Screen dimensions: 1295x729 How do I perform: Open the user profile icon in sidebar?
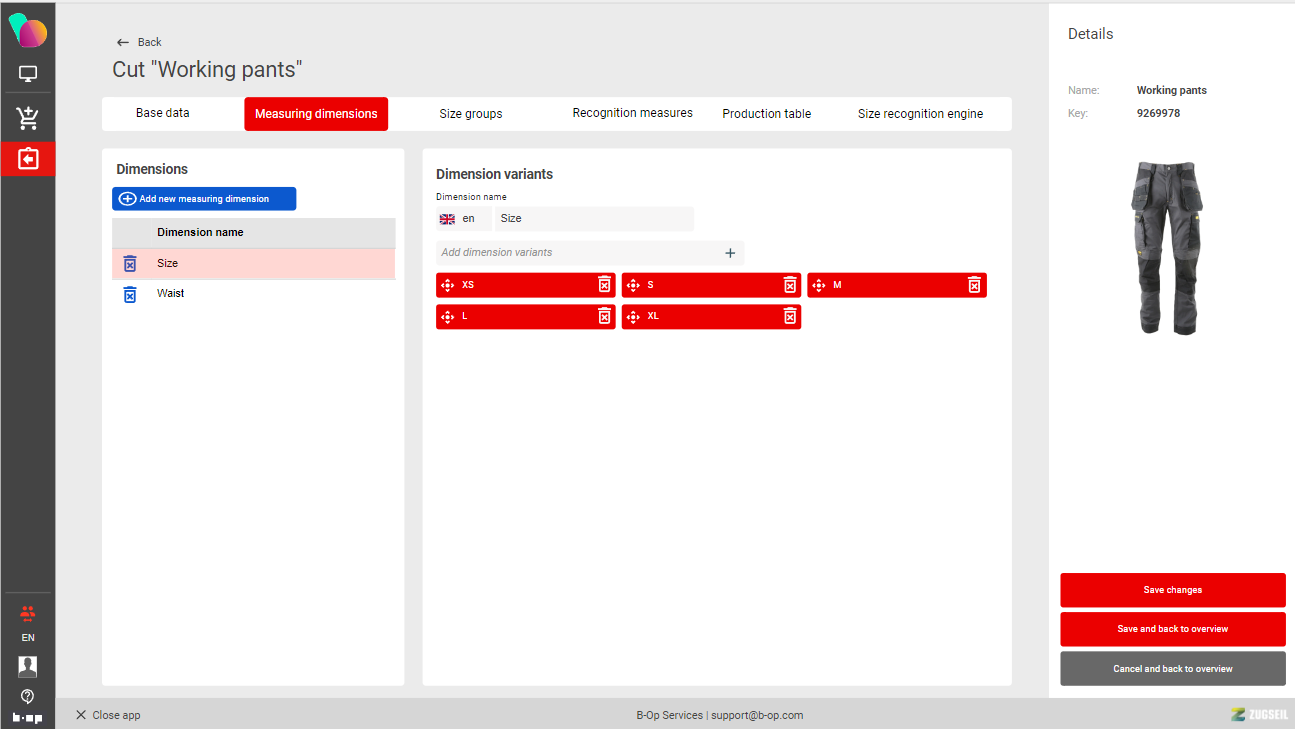pos(28,667)
